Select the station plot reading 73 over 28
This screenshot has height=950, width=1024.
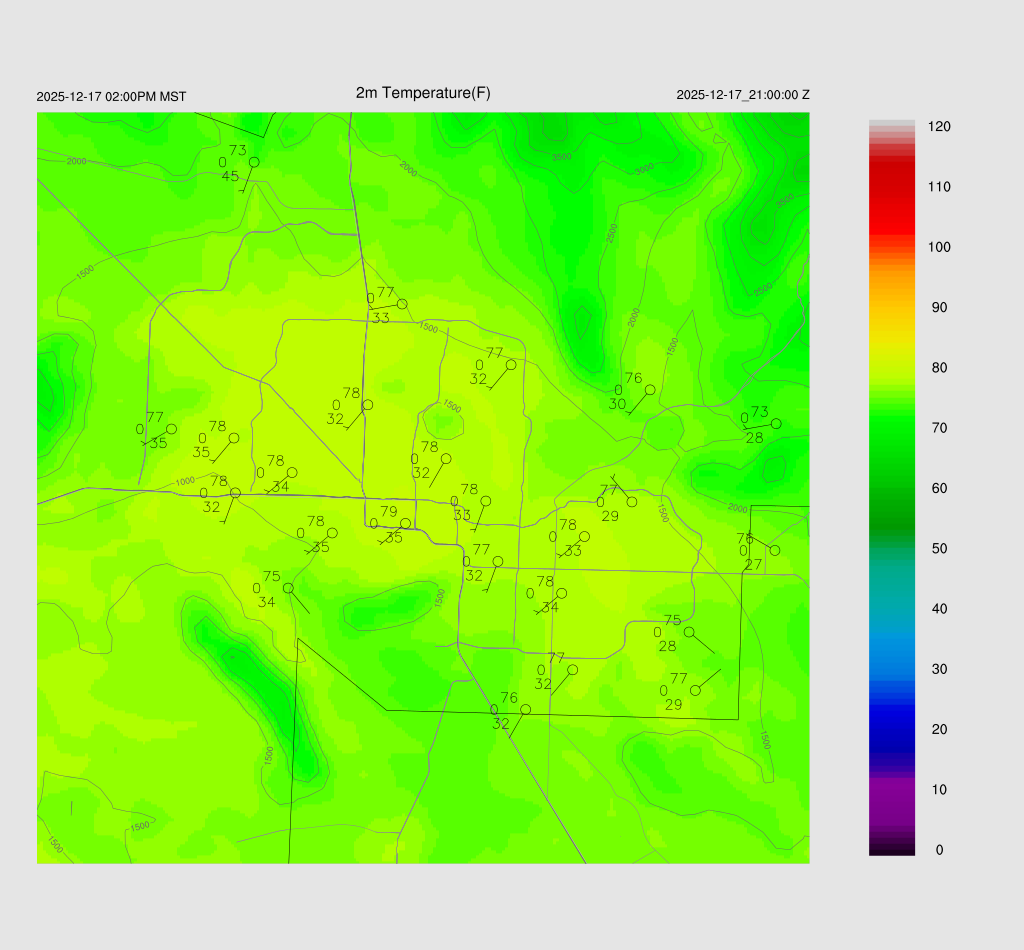775,423
